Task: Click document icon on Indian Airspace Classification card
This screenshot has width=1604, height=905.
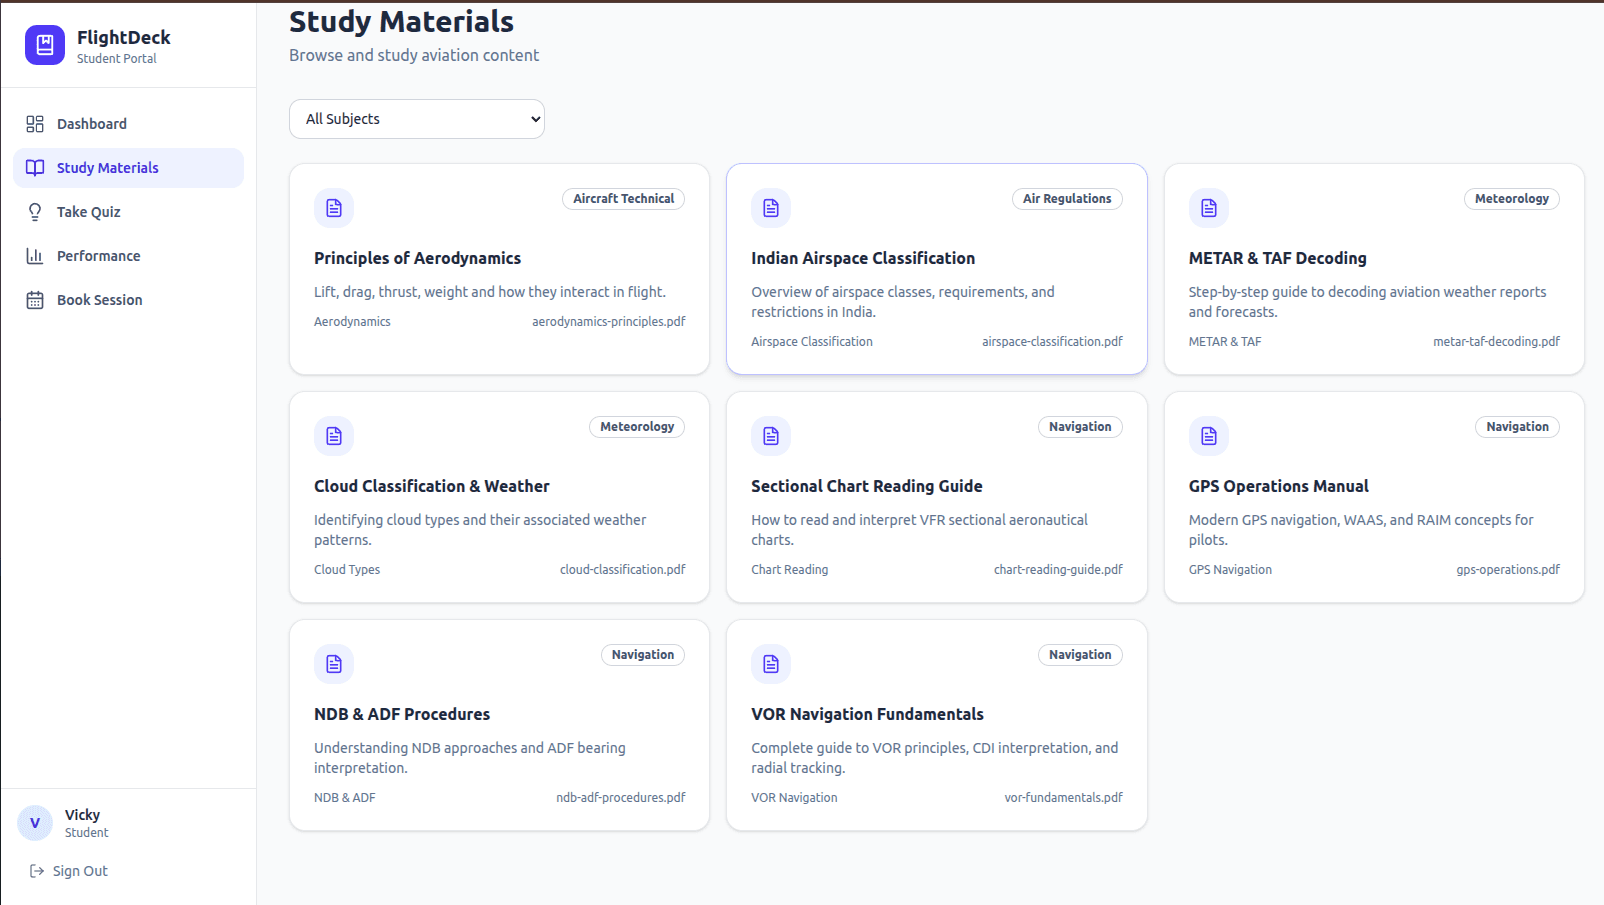Action: [x=771, y=208]
